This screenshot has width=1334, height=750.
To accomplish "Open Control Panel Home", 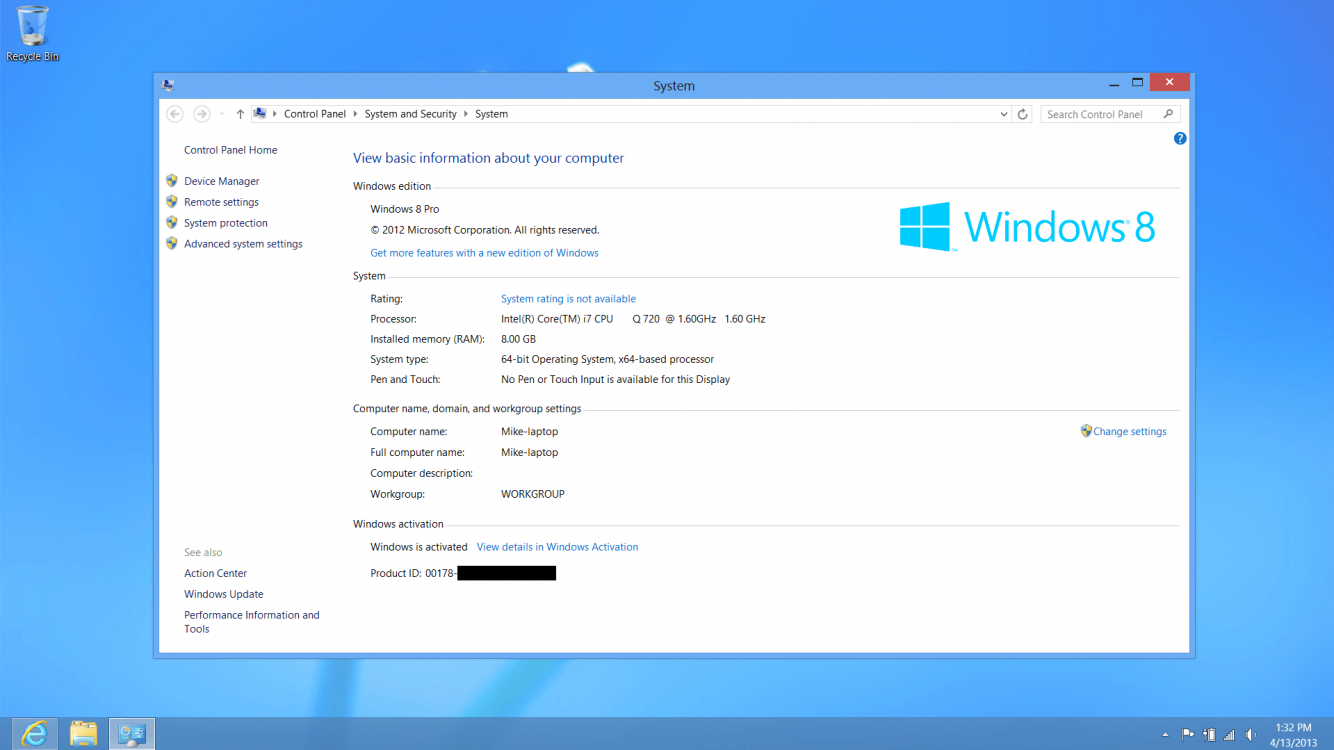I will 231,150.
